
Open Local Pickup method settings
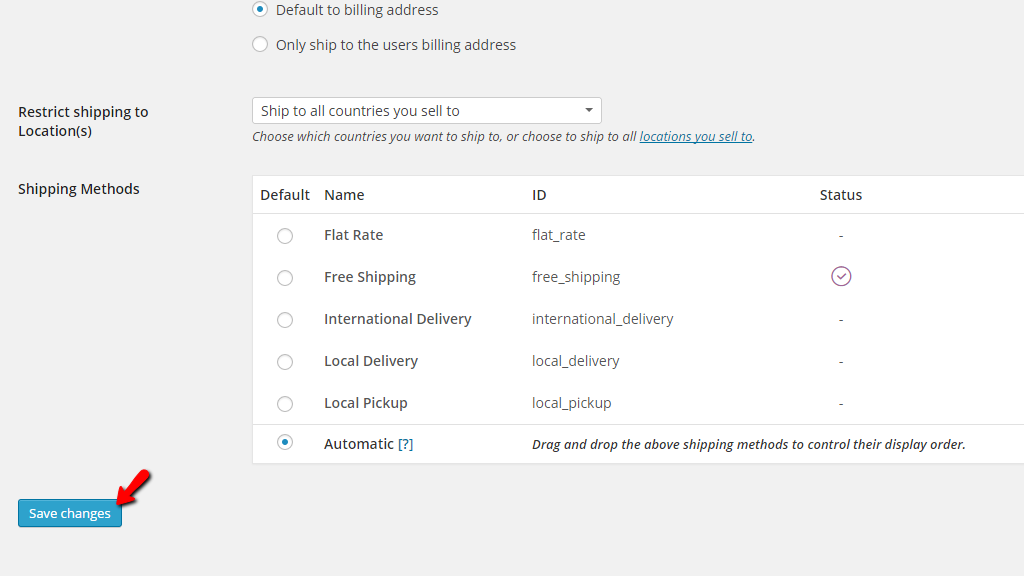pos(365,403)
